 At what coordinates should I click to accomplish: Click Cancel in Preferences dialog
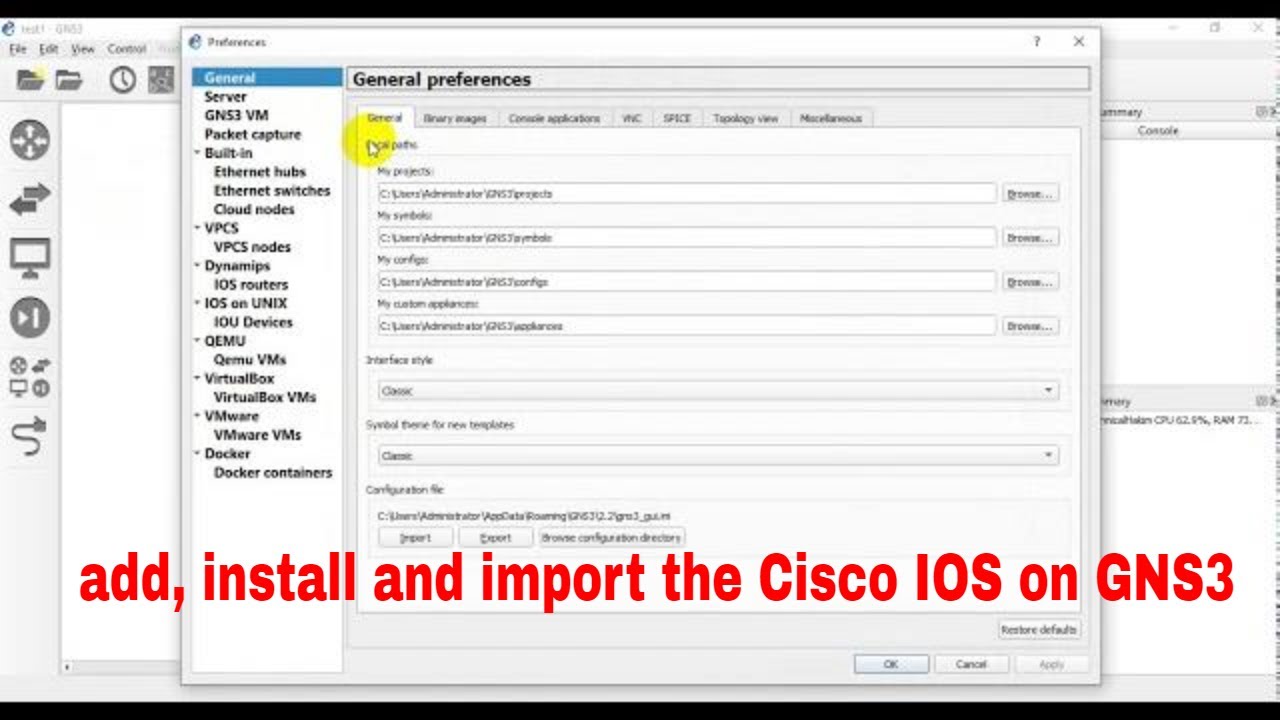click(971, 664)
